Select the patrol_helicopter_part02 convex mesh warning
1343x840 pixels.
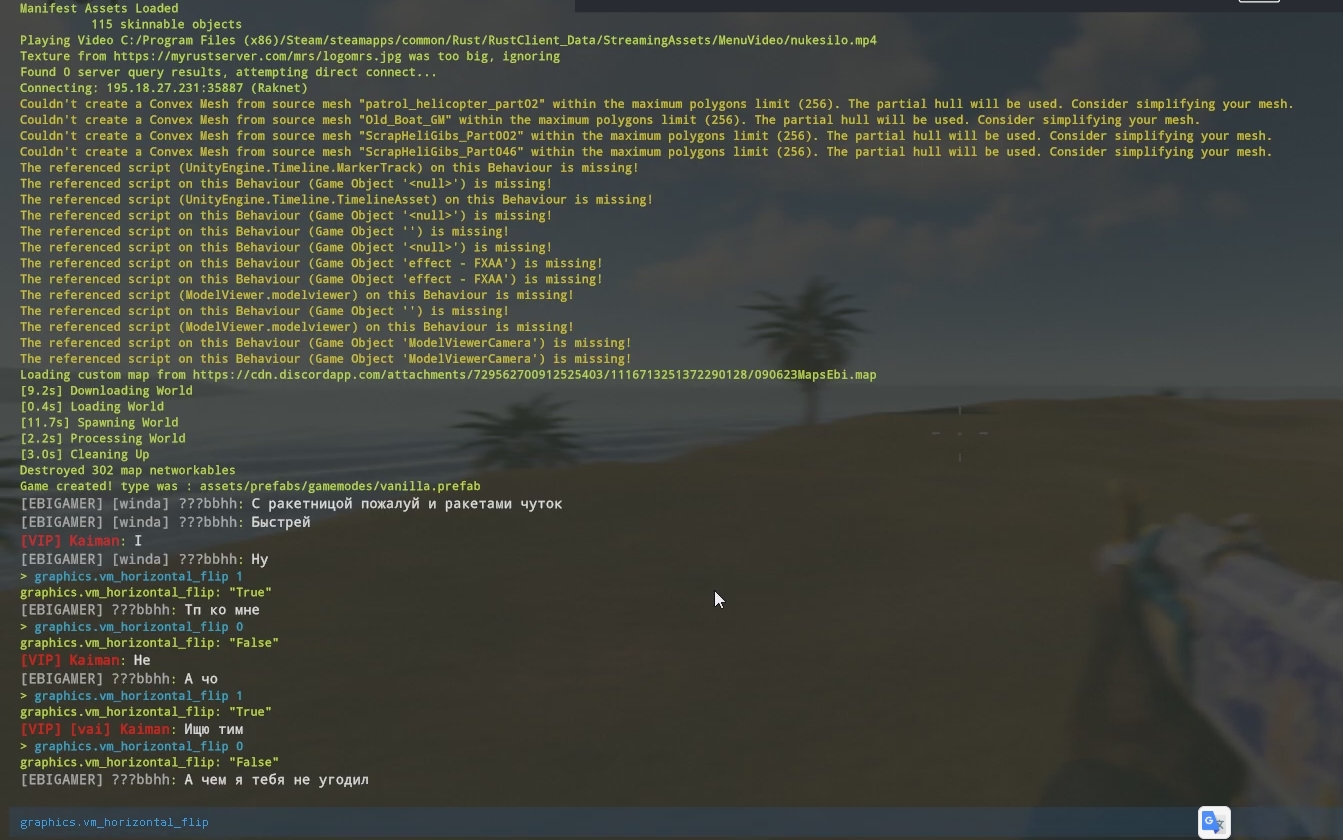coord(656,104)
